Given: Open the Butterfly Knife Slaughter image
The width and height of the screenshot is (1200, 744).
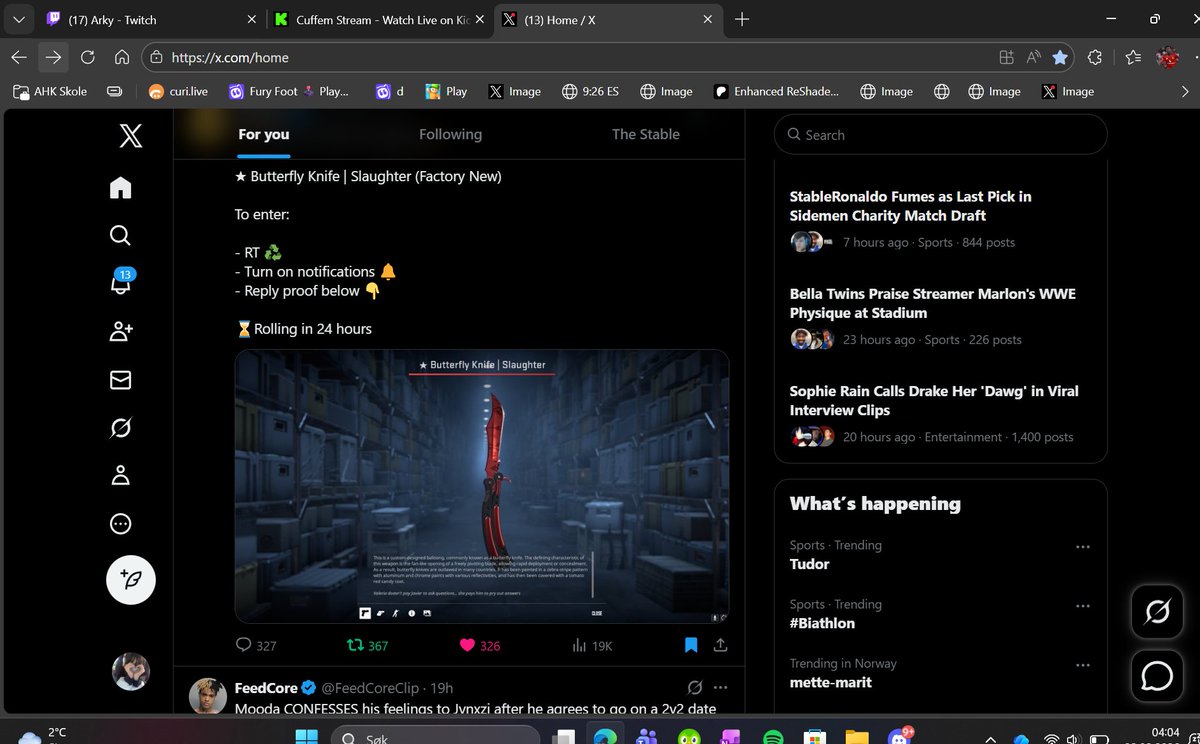Looking at the screenshot, I should coord(482,486).
